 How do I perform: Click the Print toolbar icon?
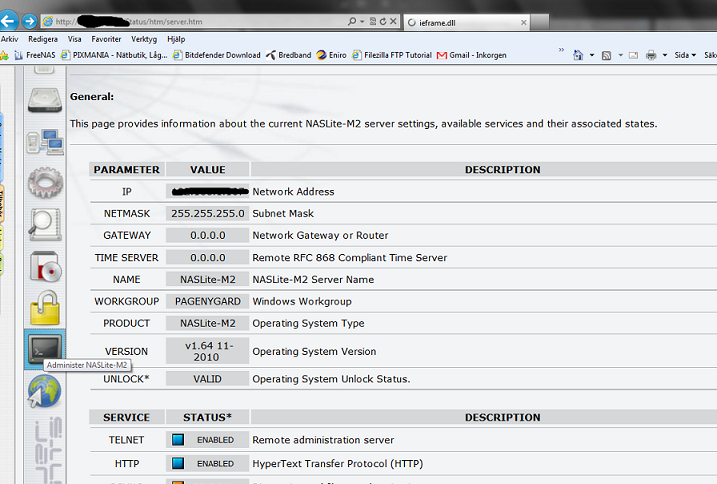[x=651, y=55]
